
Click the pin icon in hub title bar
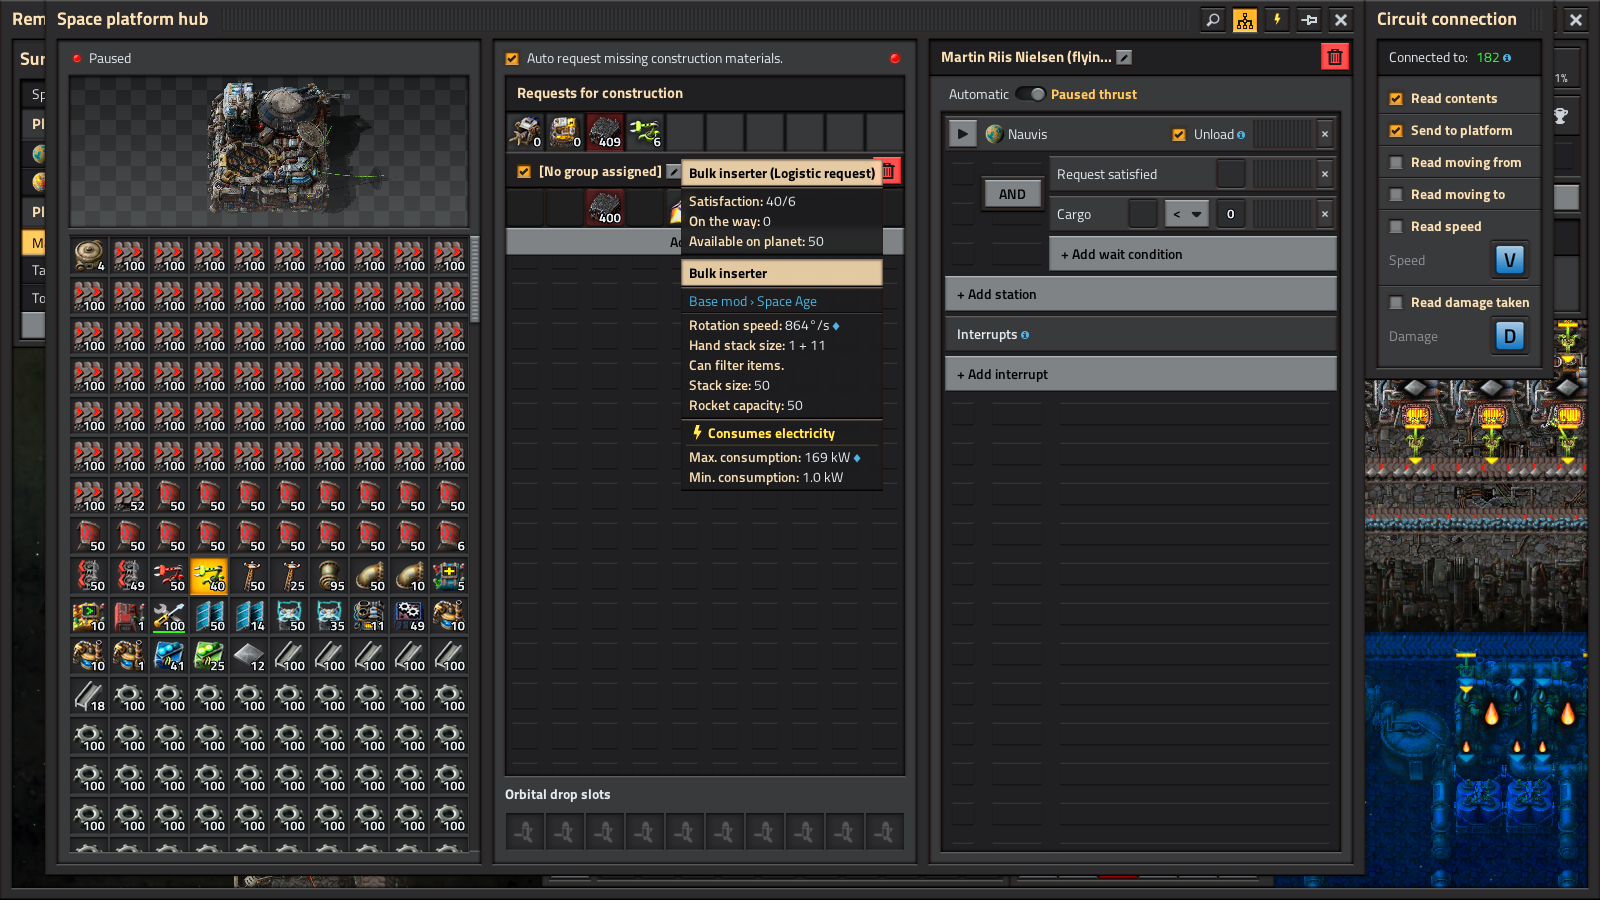tap(1309, 20)
